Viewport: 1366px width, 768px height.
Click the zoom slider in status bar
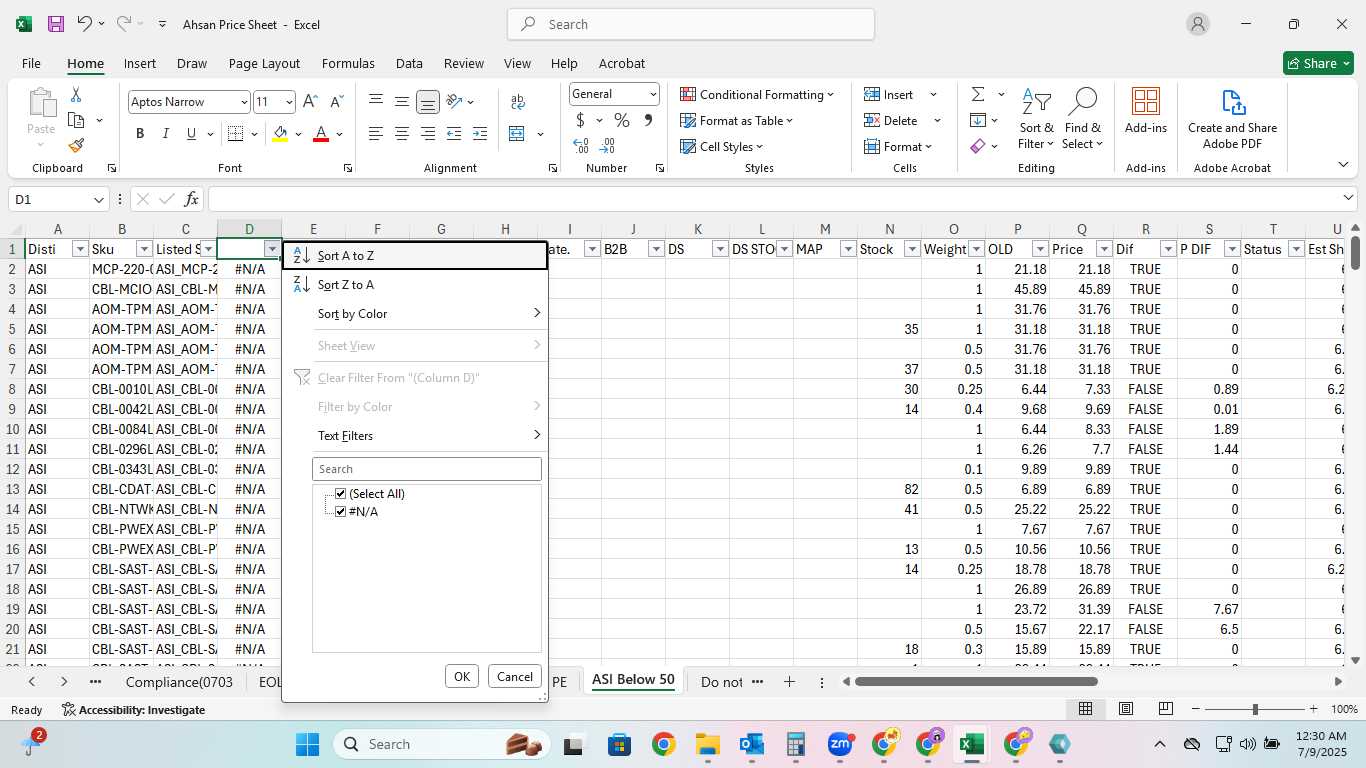[1255, 709]
